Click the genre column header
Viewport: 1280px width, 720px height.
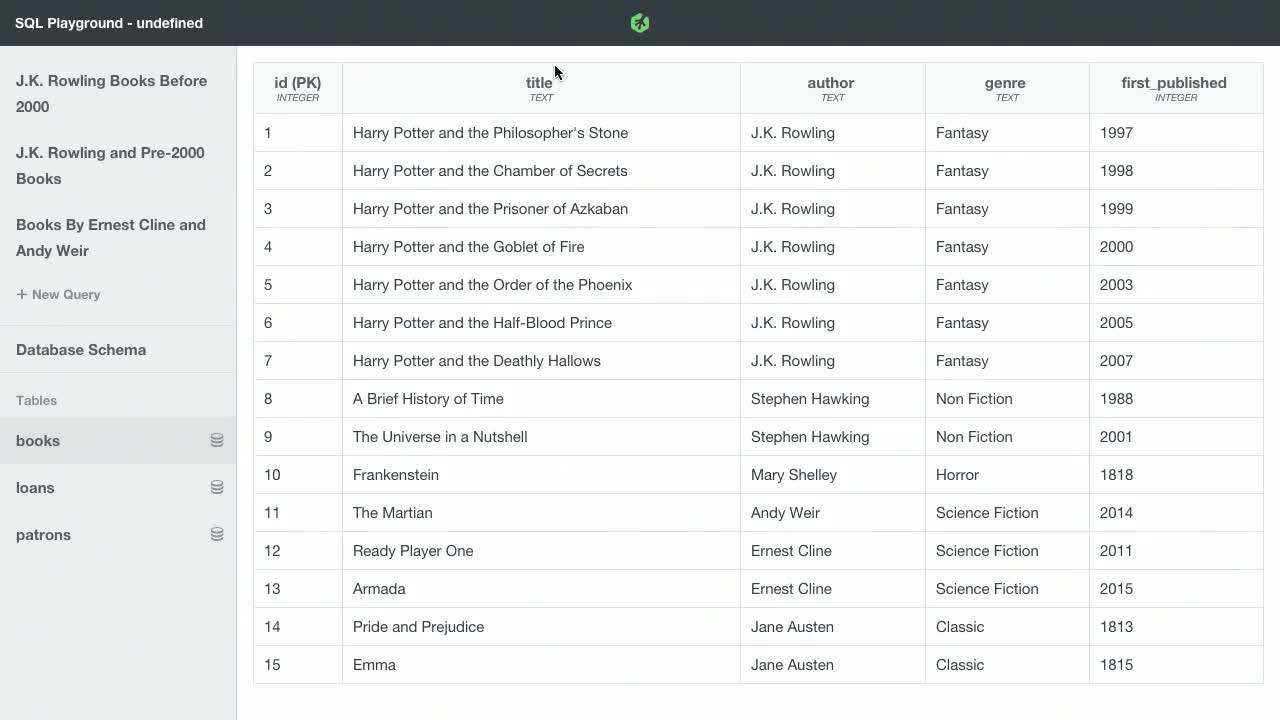[x=1005, y=88]
